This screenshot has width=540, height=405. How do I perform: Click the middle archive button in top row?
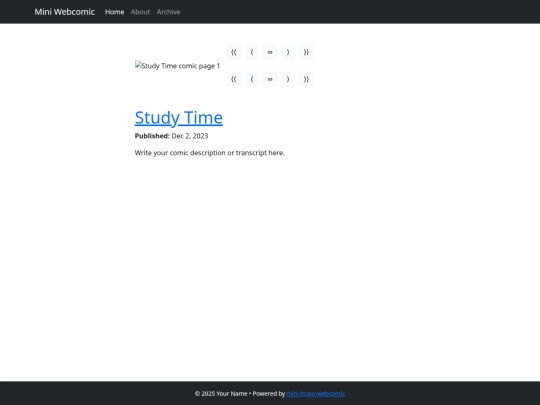[x=270, y=52]
